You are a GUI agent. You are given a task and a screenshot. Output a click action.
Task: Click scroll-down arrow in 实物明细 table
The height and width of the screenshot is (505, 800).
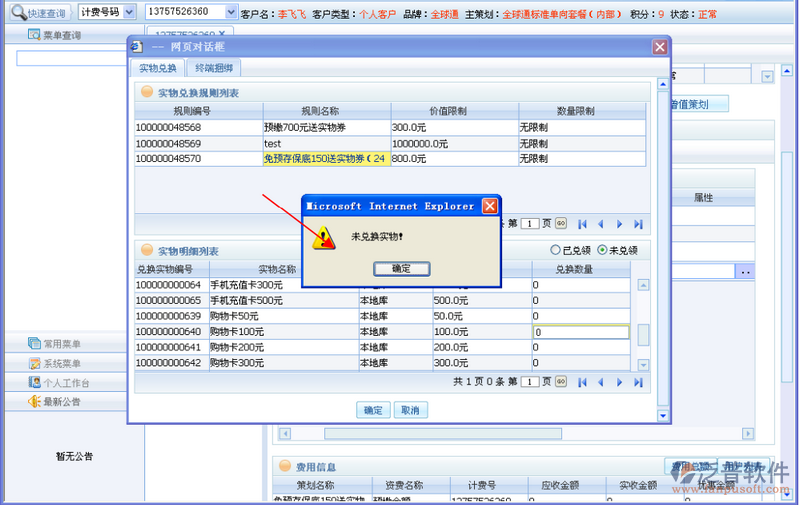tap(643, 365)
